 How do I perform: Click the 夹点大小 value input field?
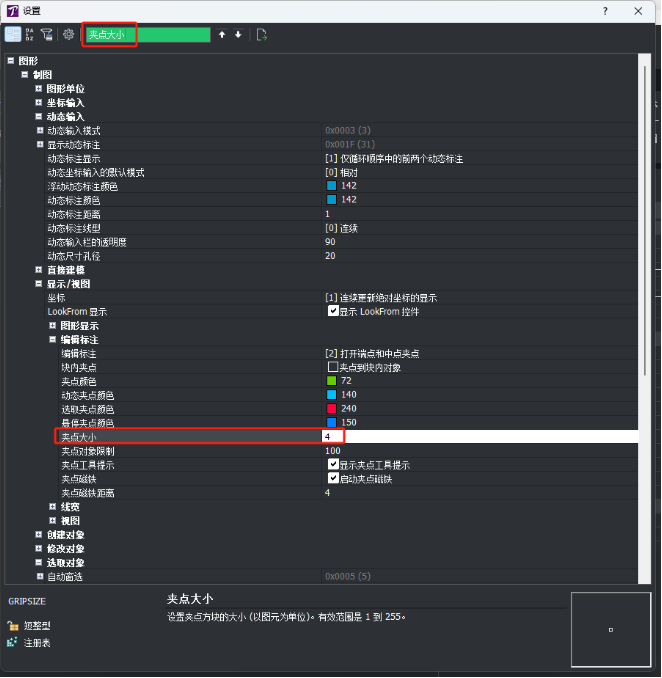(x=480, y=437)
